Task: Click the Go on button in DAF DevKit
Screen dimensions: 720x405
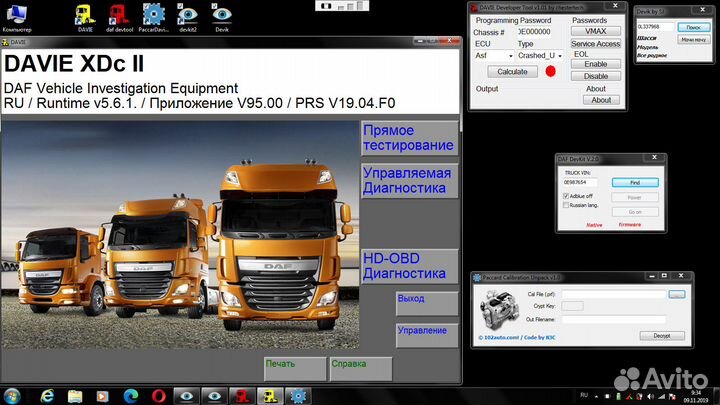Action: click(635, 212)
